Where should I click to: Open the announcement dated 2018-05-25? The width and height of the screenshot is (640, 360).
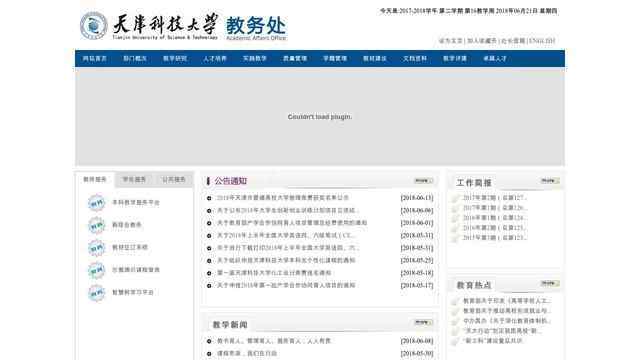pyautogui.click(x=286, y=260)
